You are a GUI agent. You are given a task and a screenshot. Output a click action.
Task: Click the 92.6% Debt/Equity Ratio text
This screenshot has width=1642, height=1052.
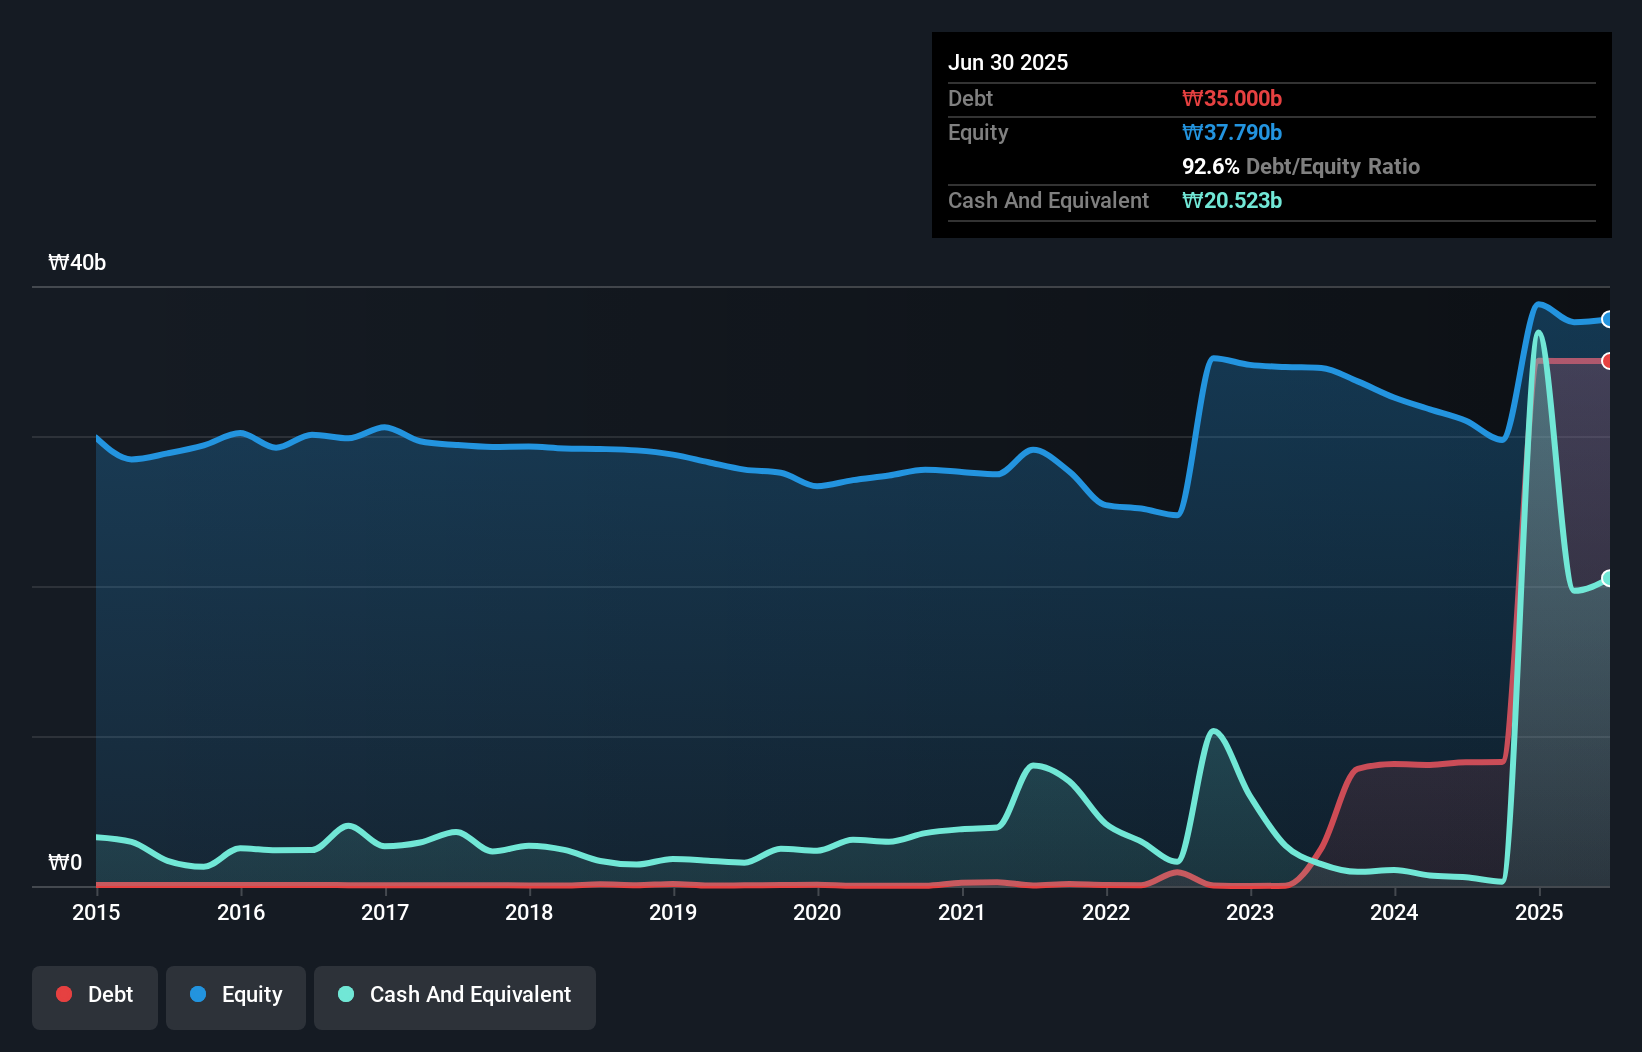click(x=1300, y=166)
